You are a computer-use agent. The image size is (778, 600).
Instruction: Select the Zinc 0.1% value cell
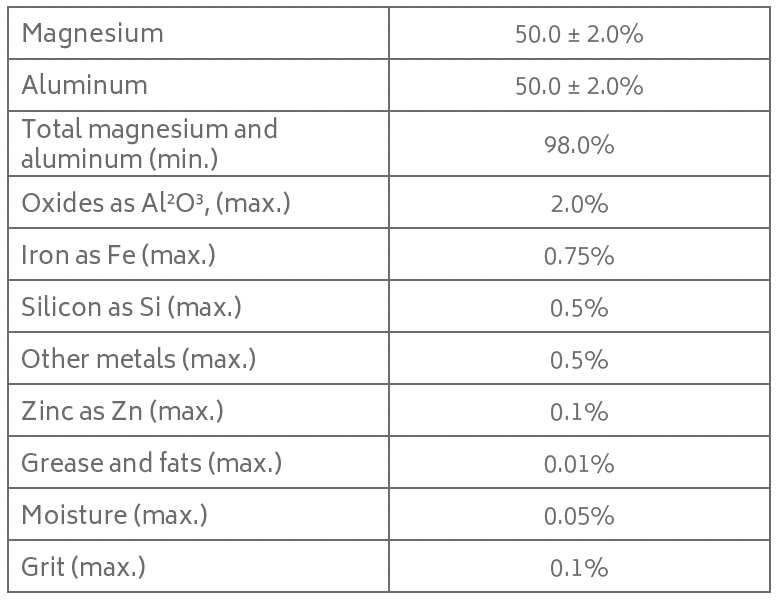[x=578, y=412]
